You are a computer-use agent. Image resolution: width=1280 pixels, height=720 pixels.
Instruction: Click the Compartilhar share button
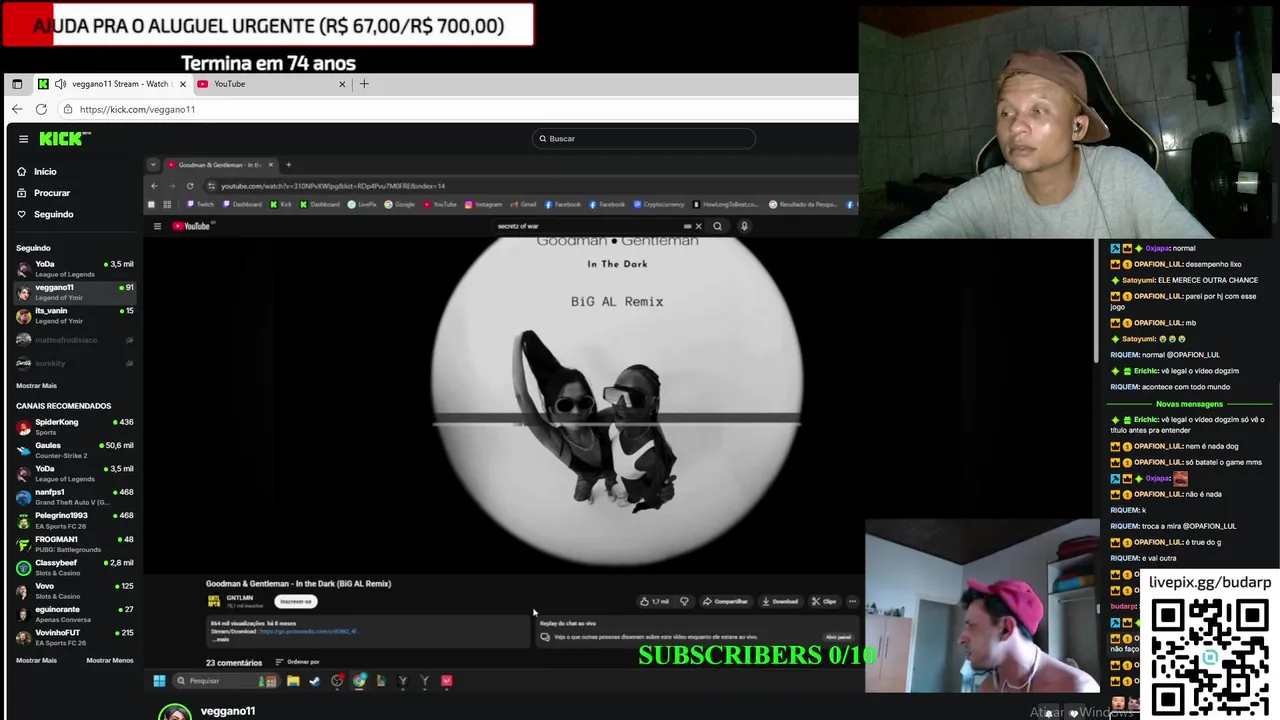(726, 601)
